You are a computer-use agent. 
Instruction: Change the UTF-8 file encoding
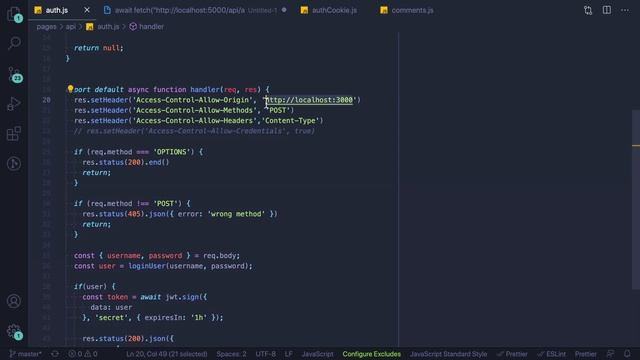(x=265, y=354)
